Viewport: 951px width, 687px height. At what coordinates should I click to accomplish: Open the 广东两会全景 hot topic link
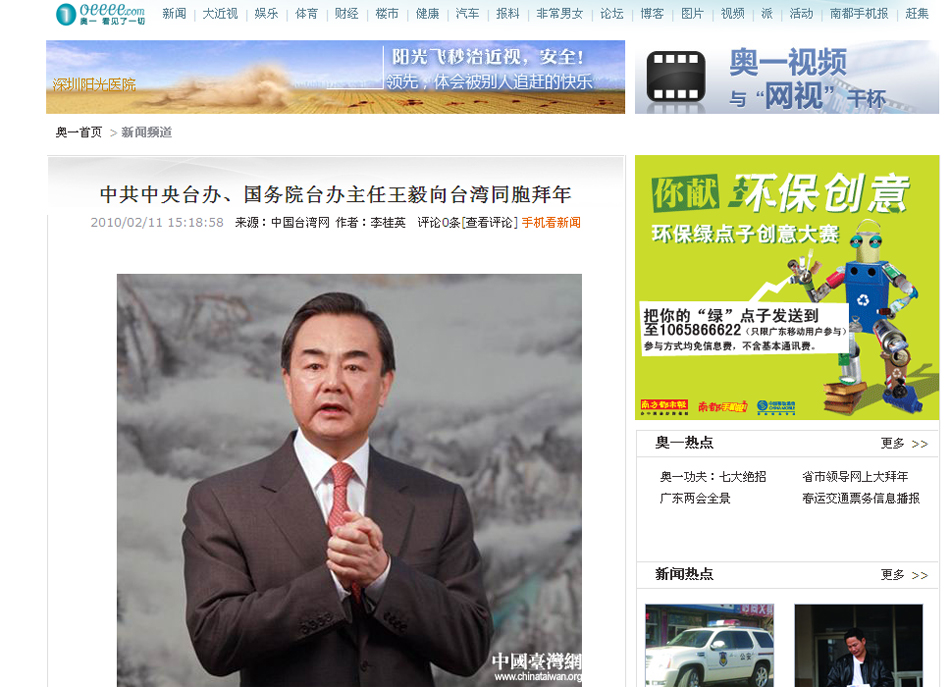pos(694,498)
